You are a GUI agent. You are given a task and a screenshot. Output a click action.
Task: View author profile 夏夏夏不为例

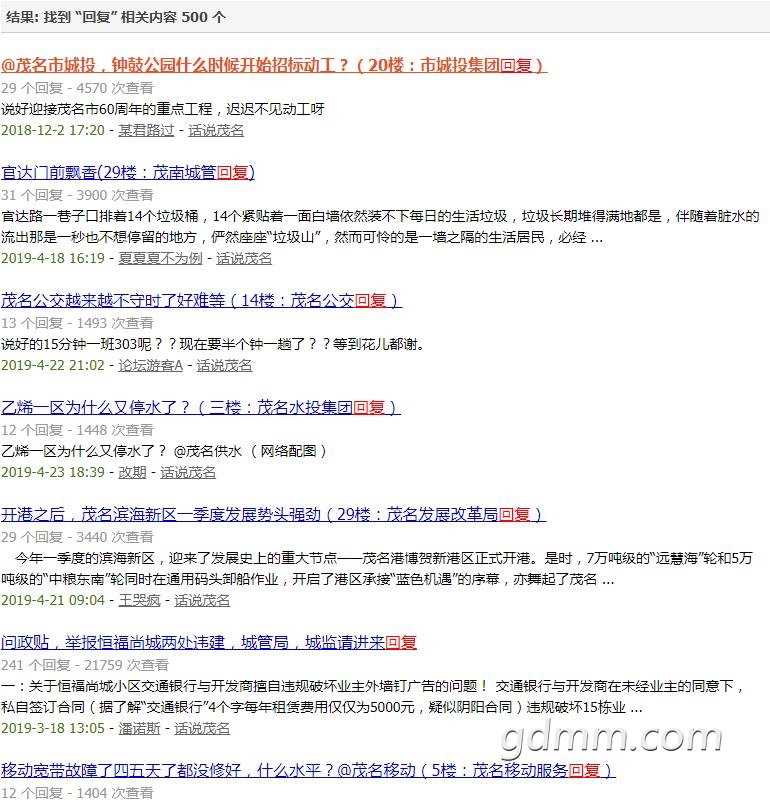click(x=160, y=259)
